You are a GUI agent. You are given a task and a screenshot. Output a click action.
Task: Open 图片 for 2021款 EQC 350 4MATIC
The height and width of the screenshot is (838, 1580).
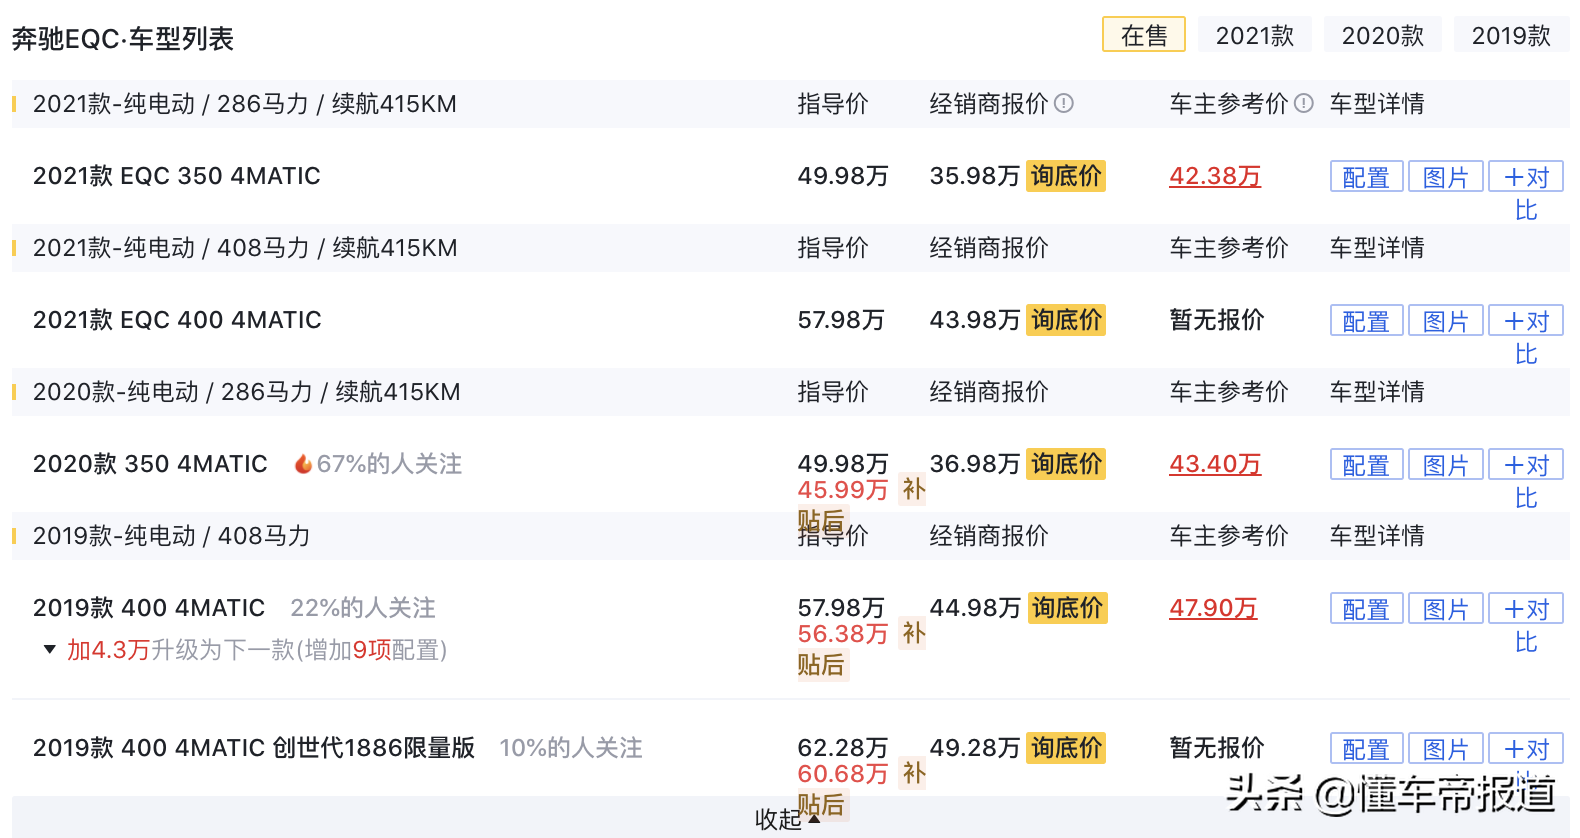click(1445, 177)
